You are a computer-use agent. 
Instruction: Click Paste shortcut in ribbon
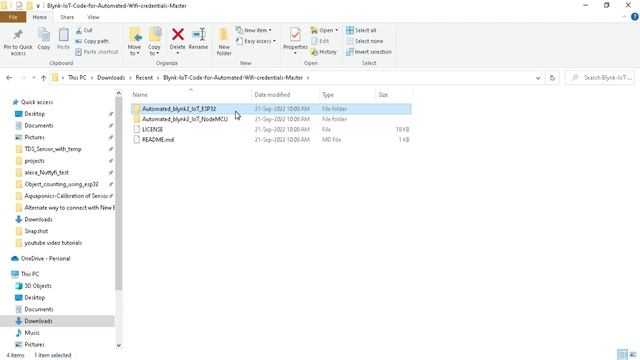[x=97, y=52]
